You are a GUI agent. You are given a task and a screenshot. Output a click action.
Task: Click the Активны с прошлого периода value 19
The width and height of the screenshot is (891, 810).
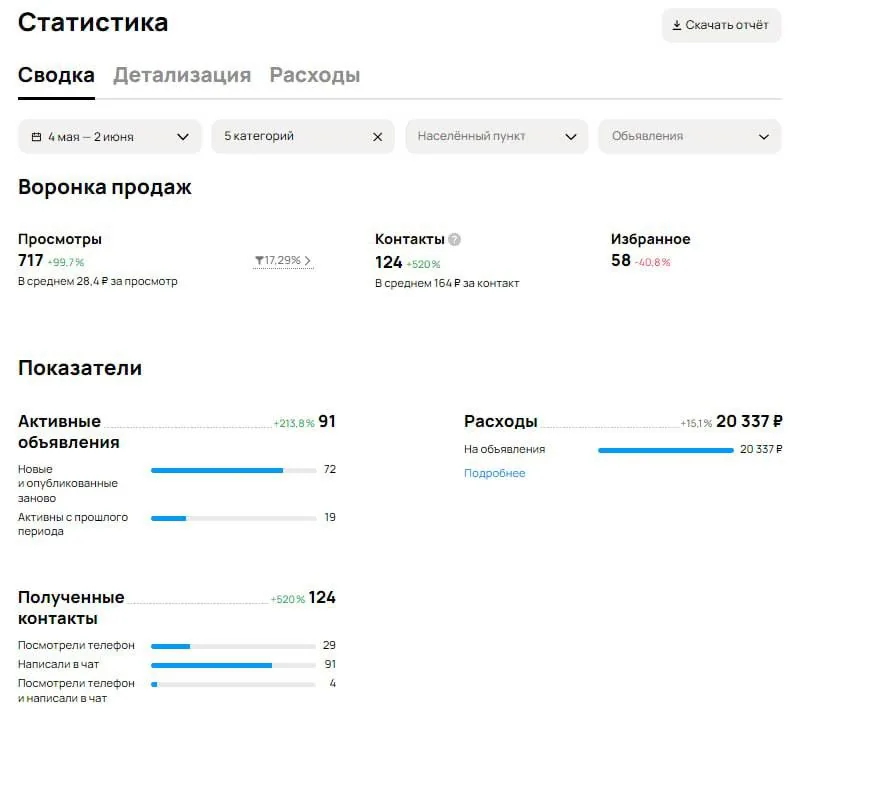tap(330, 517)
